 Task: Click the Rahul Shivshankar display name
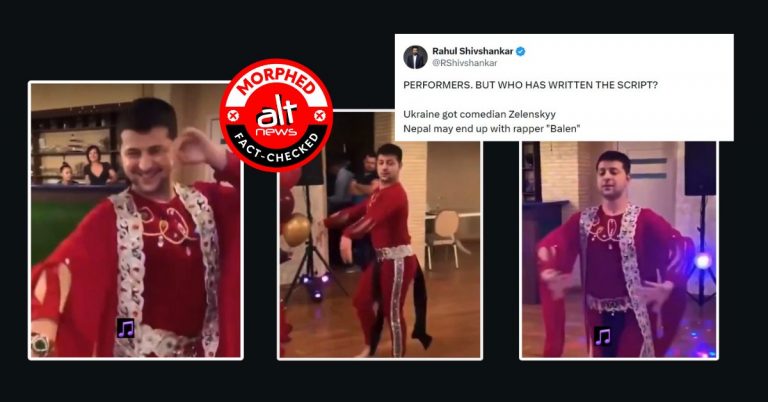473,51
